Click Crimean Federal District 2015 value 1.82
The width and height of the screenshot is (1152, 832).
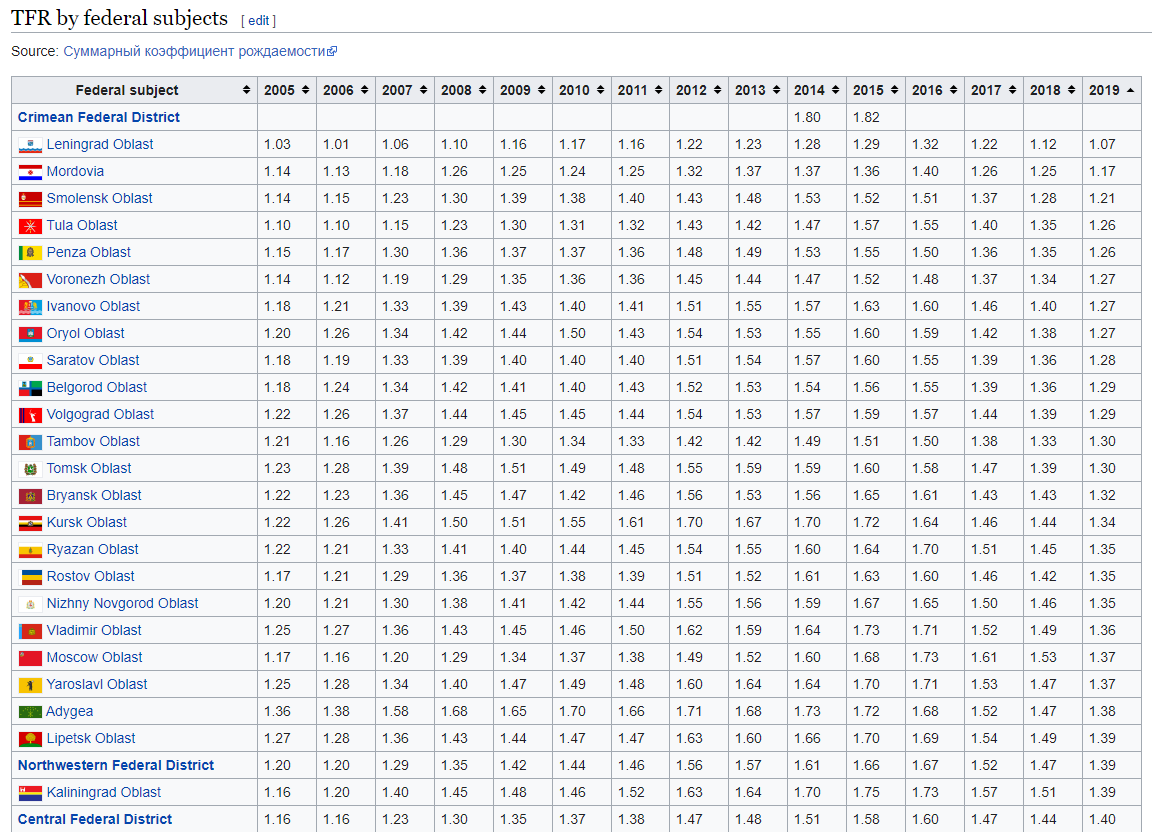(866, 117)
